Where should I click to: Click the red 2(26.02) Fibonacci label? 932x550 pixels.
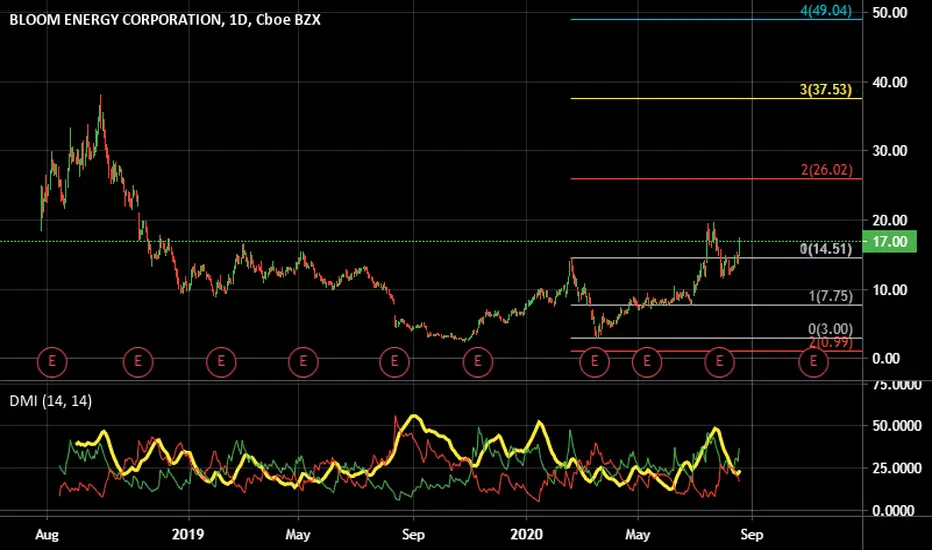pyautogui.click(x=826, y=170)
